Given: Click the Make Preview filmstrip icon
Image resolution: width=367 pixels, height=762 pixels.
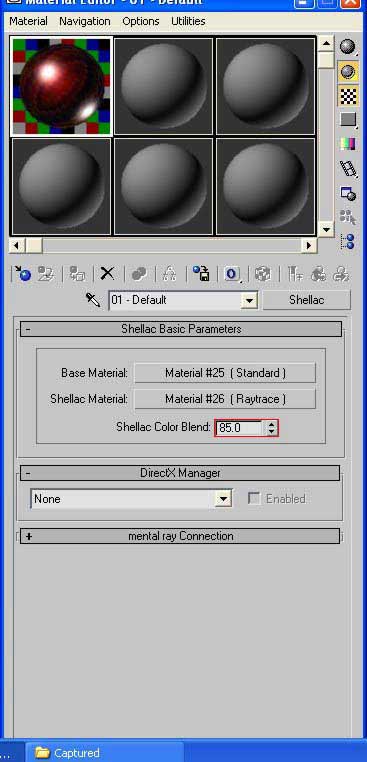Looking at the screenshot, I should [348, 169].
